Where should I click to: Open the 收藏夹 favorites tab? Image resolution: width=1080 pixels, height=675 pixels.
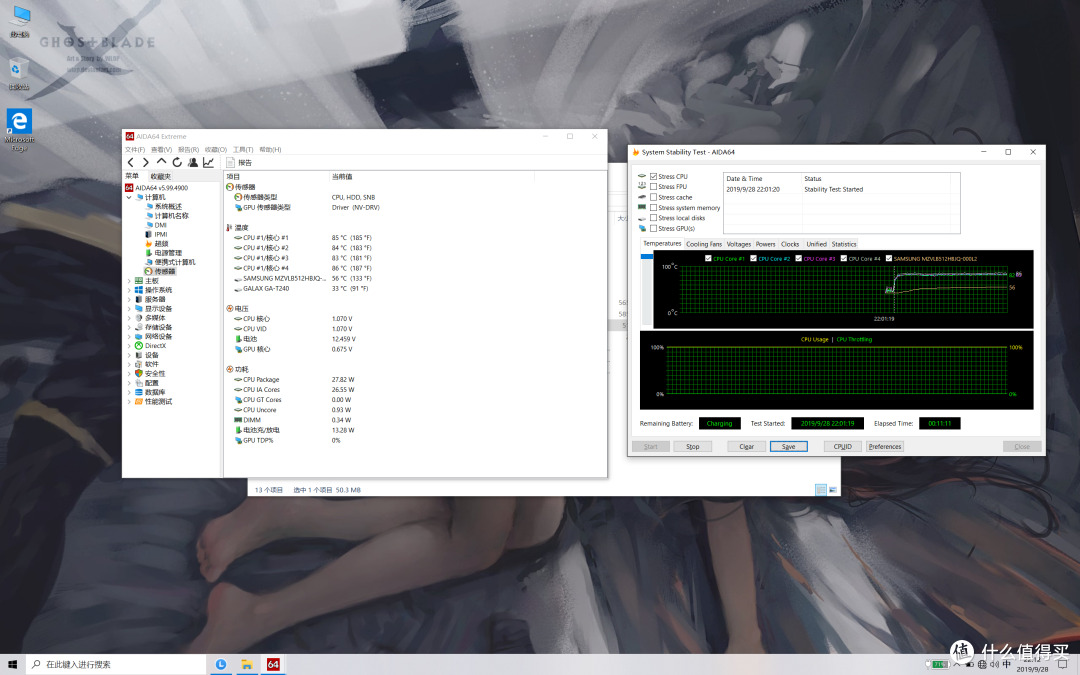(x=160, y=176)
